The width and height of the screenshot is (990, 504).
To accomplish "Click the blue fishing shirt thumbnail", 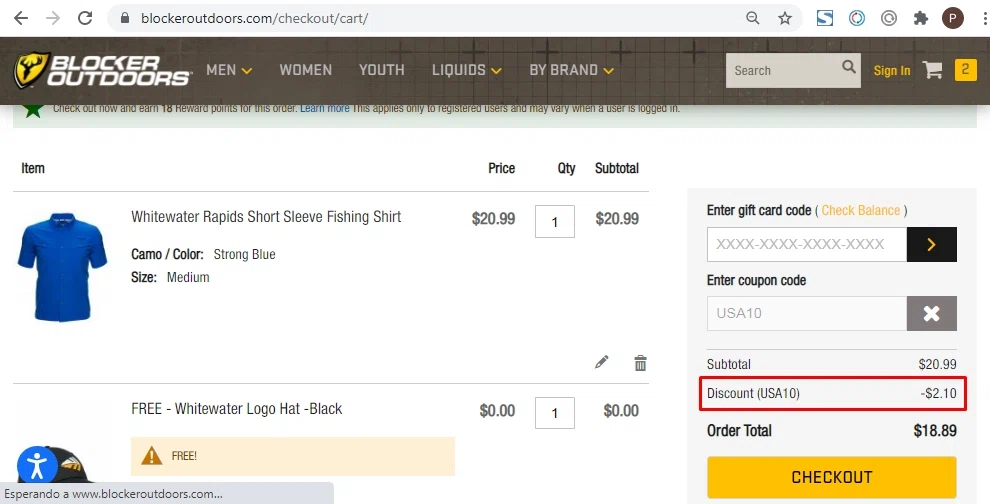I will (x=62, y=267).
